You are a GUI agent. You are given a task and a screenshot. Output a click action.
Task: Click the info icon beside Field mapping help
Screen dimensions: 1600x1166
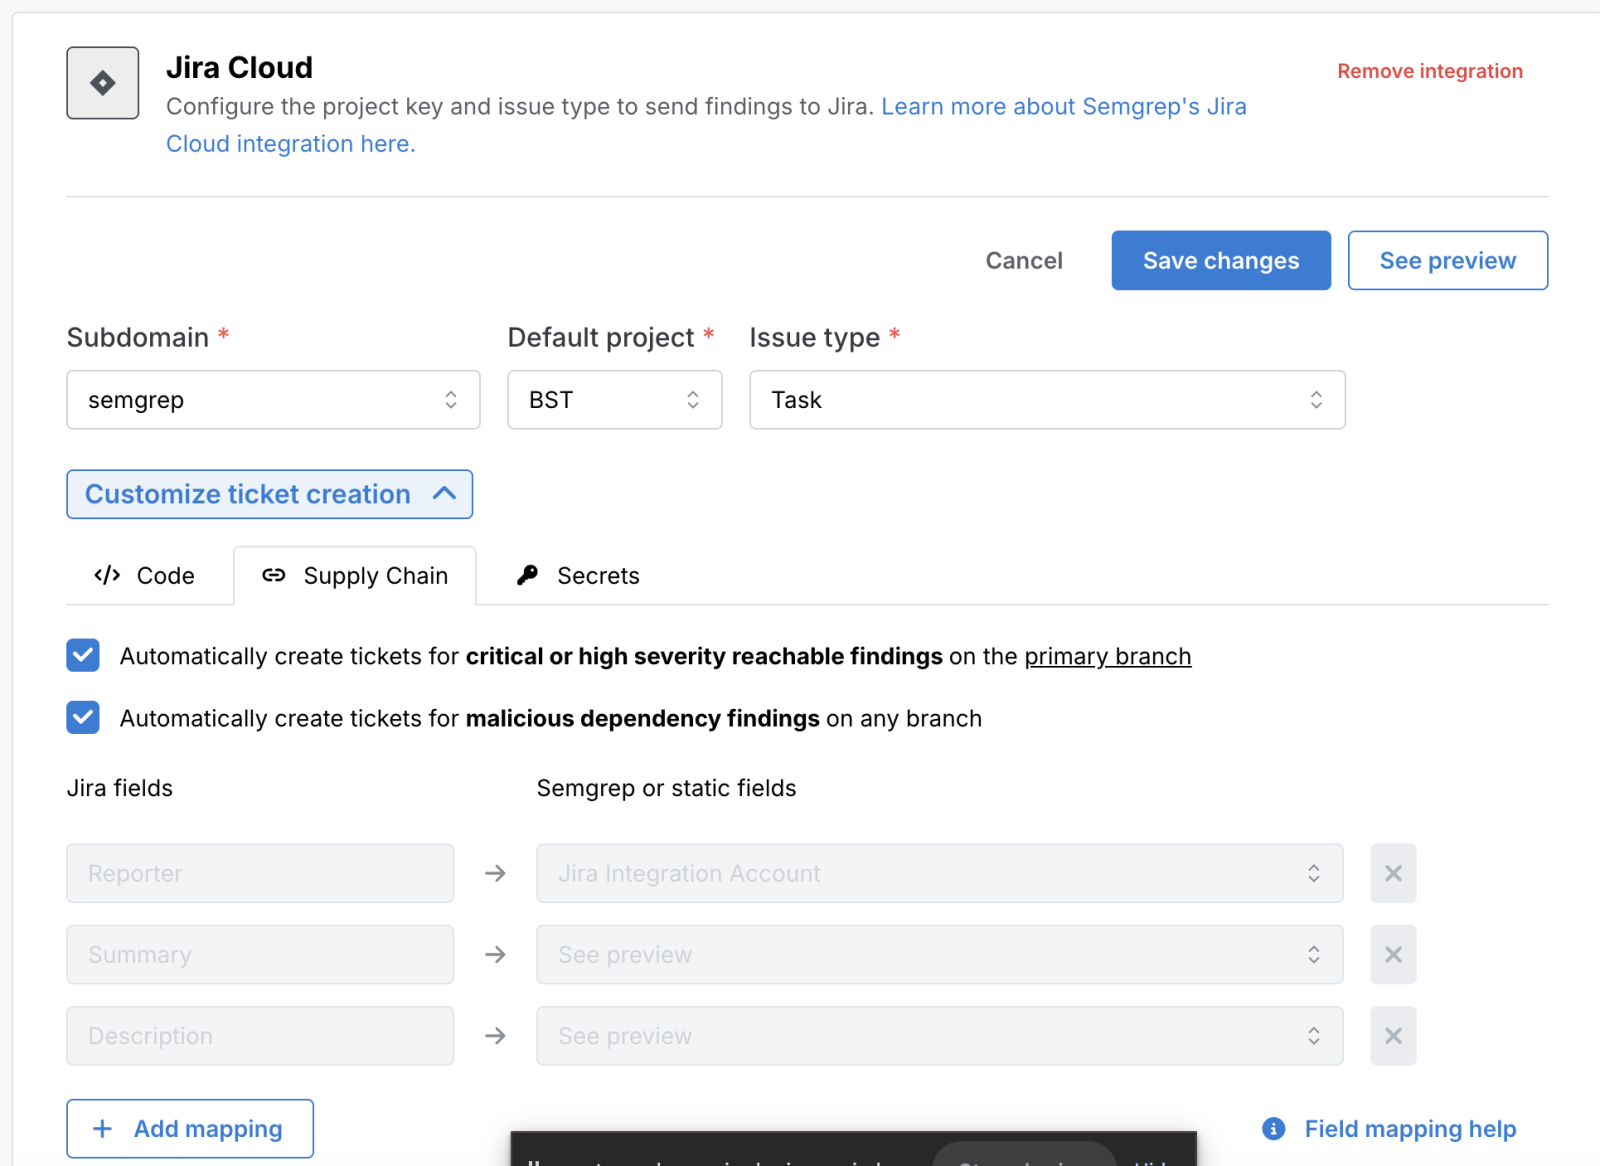tap(1273, 1129)
